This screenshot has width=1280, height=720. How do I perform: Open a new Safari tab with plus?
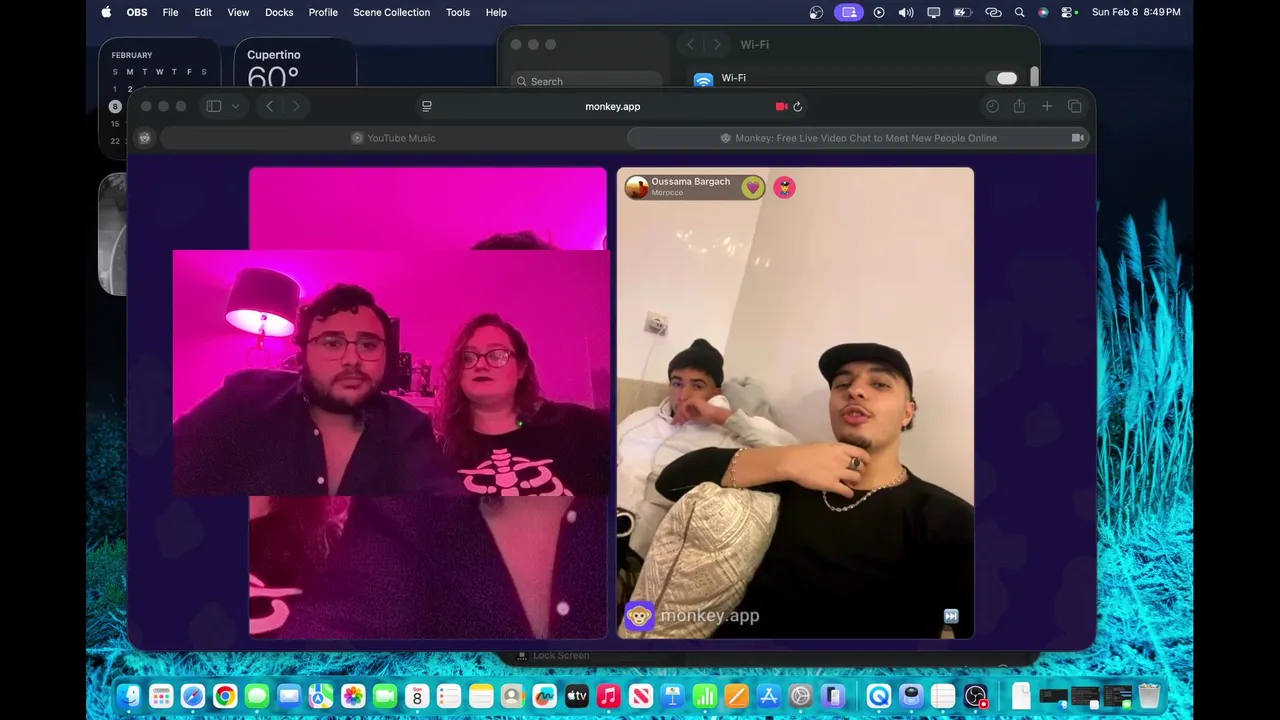point(1047,106)
